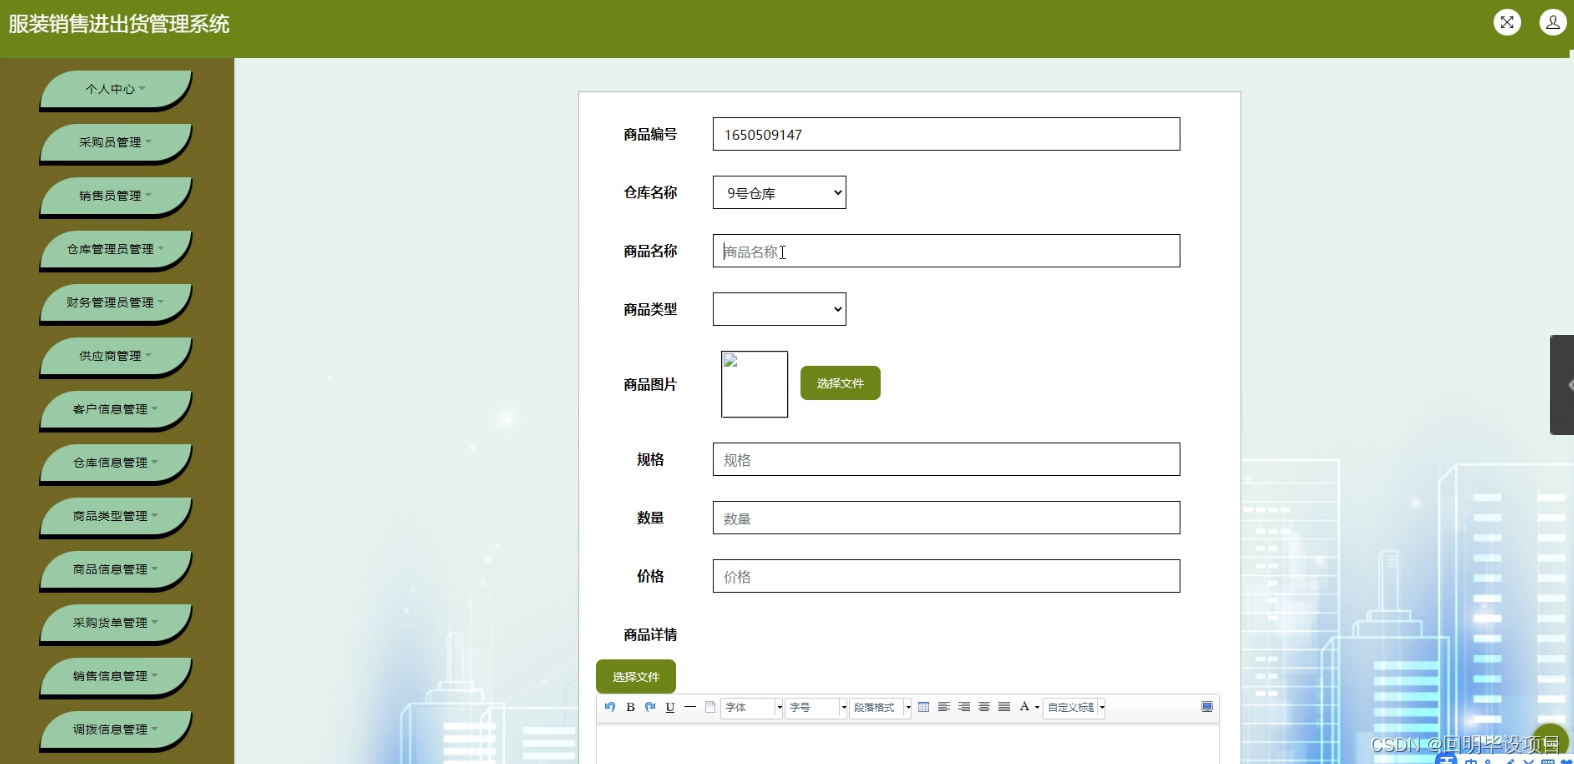Expand 调拨信息管理 sidebar menu
Image resolution: width=1574 pixels, height=764 pixels.
[x=115, y=730]
